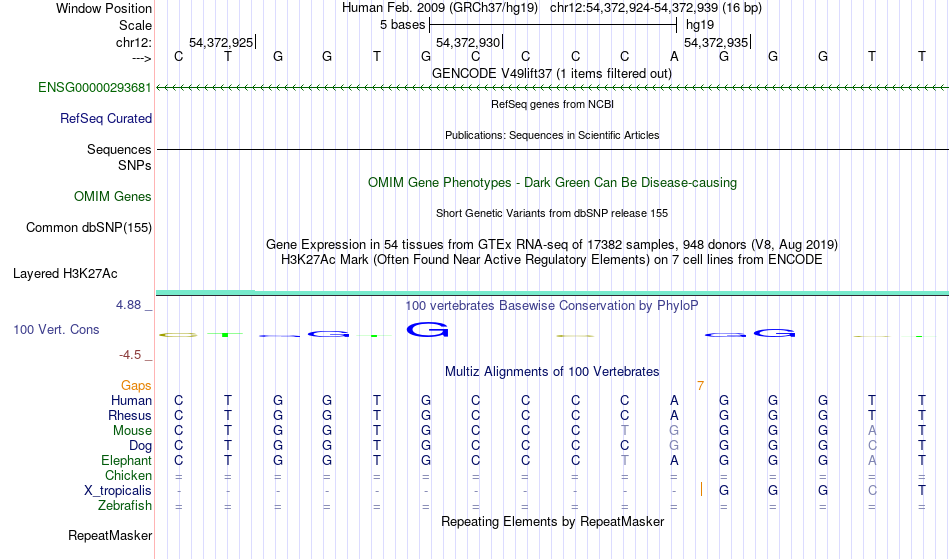Select the Zebrafish species row label
This screenshot has width=950, height=559.
[125, 506]
